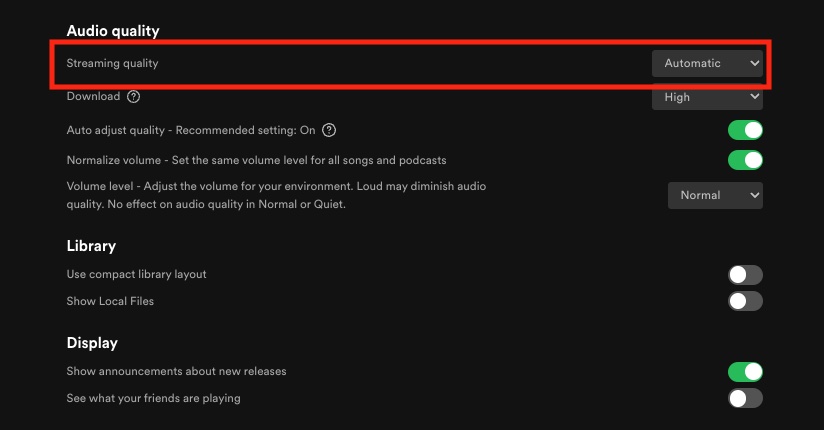824x430 pixels.
Task: Click the Library section heading
Action: (x=91, y=246)
